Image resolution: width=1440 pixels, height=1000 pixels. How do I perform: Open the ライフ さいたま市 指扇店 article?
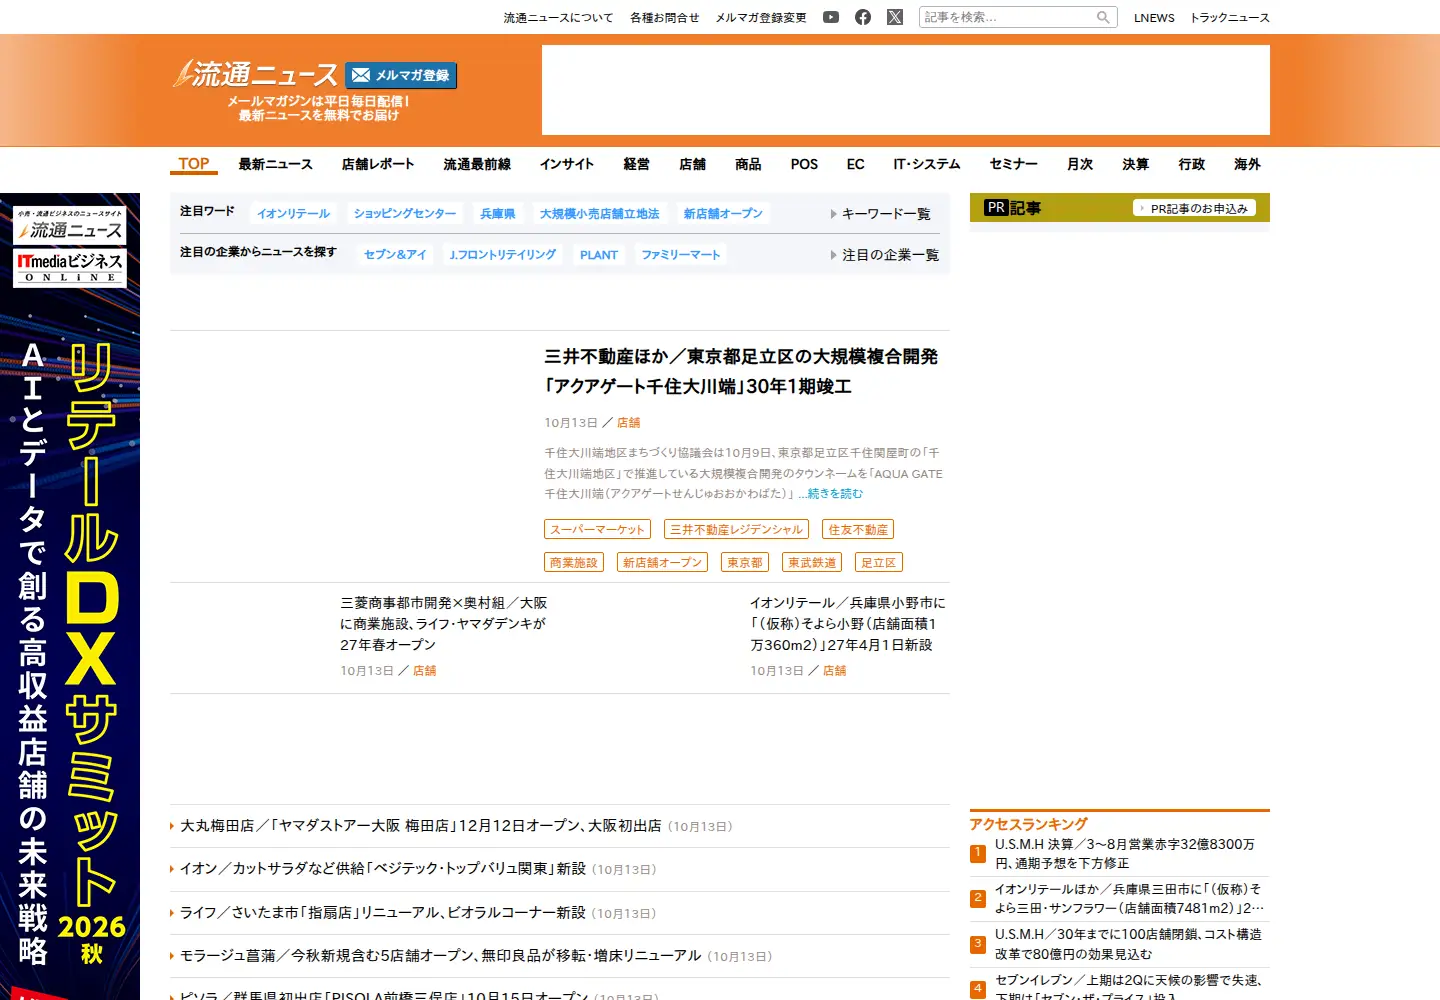pos(383,913)
